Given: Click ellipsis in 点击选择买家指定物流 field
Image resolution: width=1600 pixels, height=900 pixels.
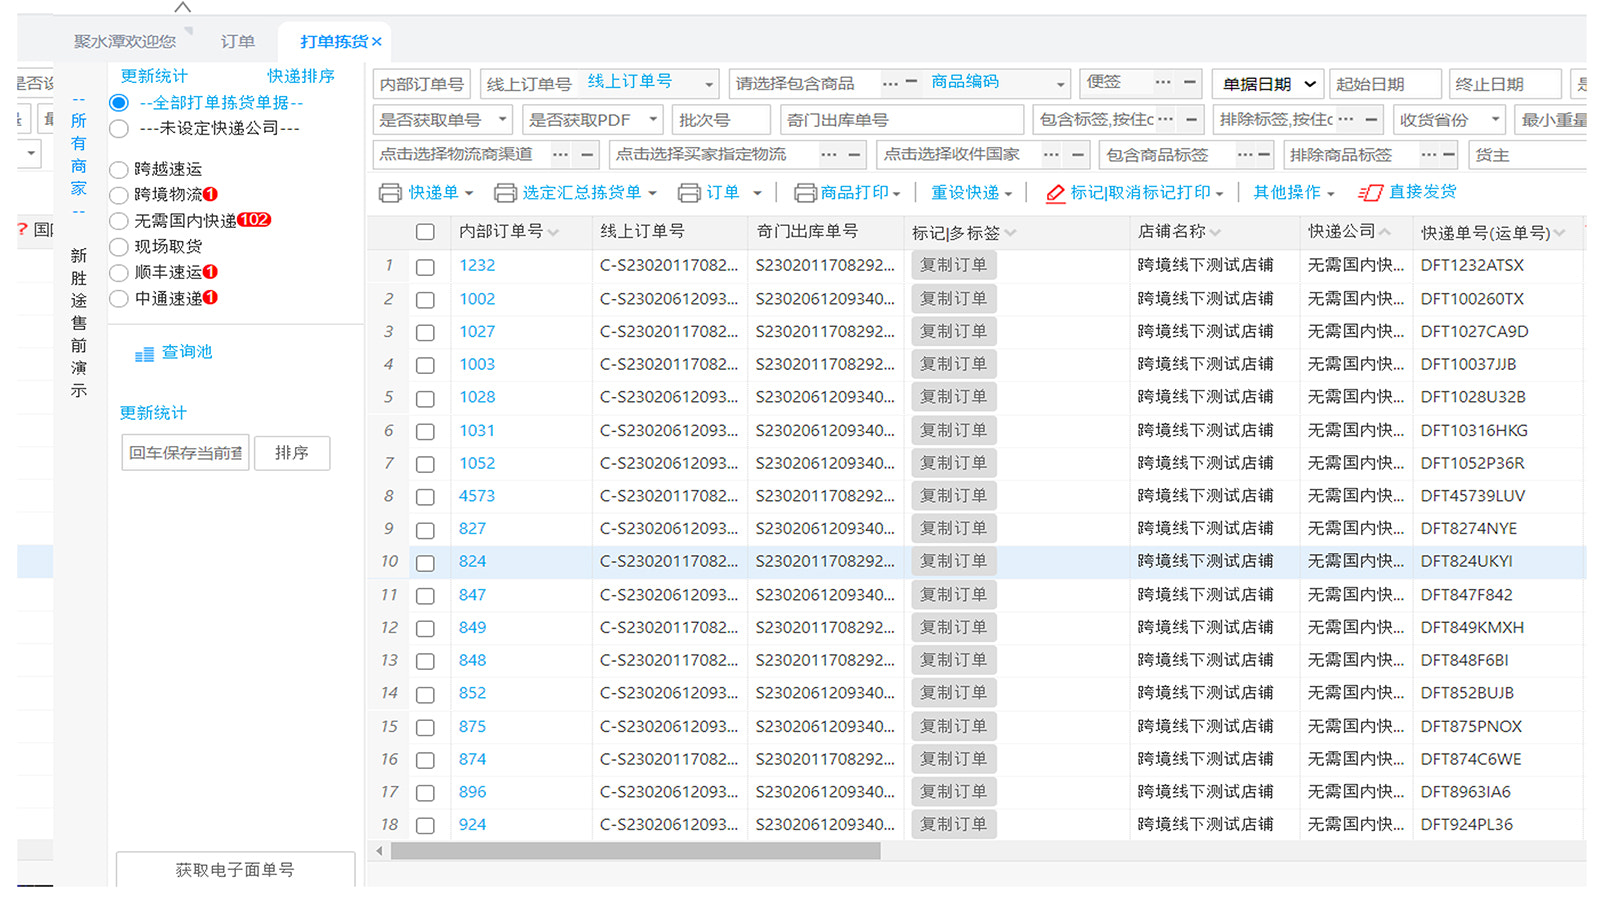Looking at the screenshot, I should point(828,155).
